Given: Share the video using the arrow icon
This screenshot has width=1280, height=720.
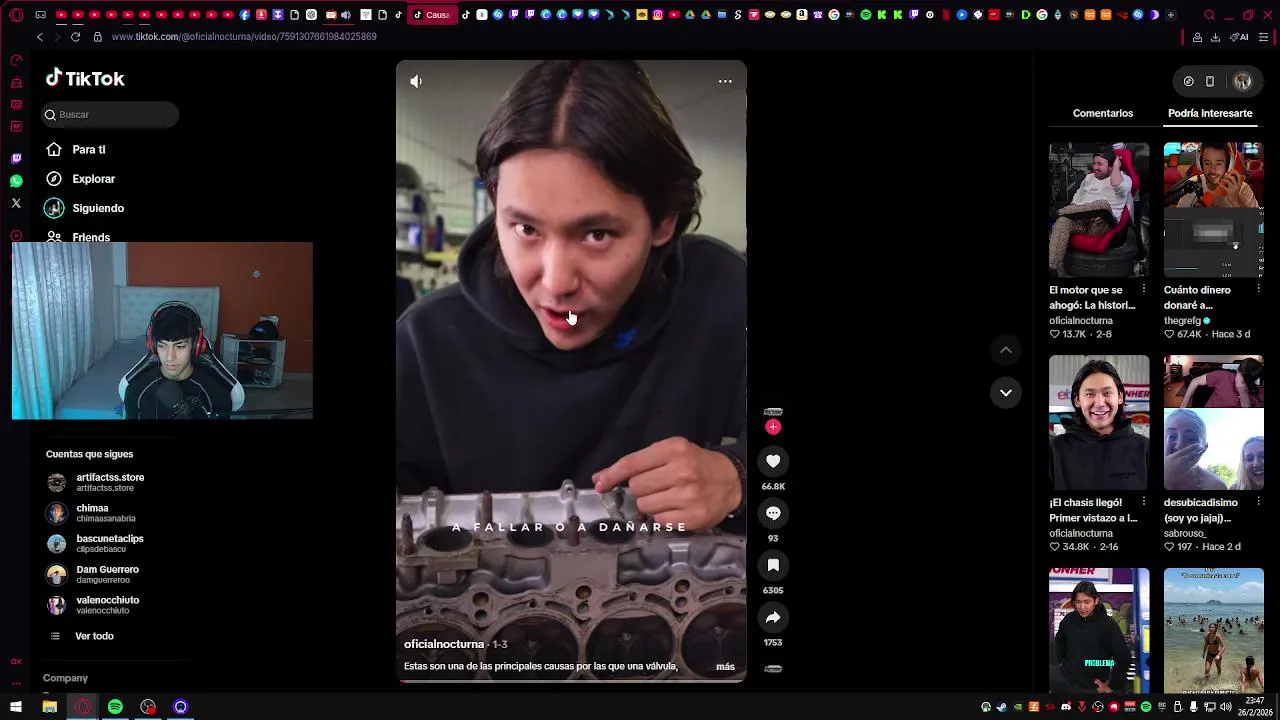Looking at the screenshot, I should pos(773,617).
